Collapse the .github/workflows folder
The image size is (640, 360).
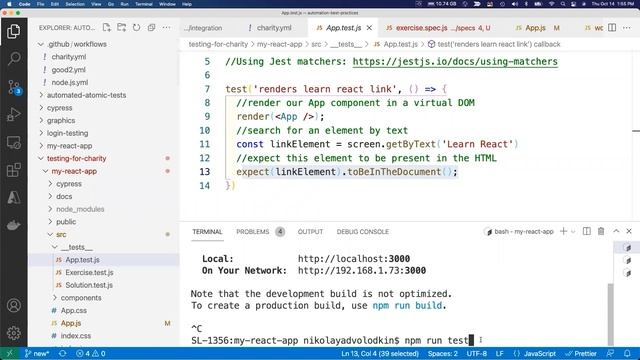104,44
